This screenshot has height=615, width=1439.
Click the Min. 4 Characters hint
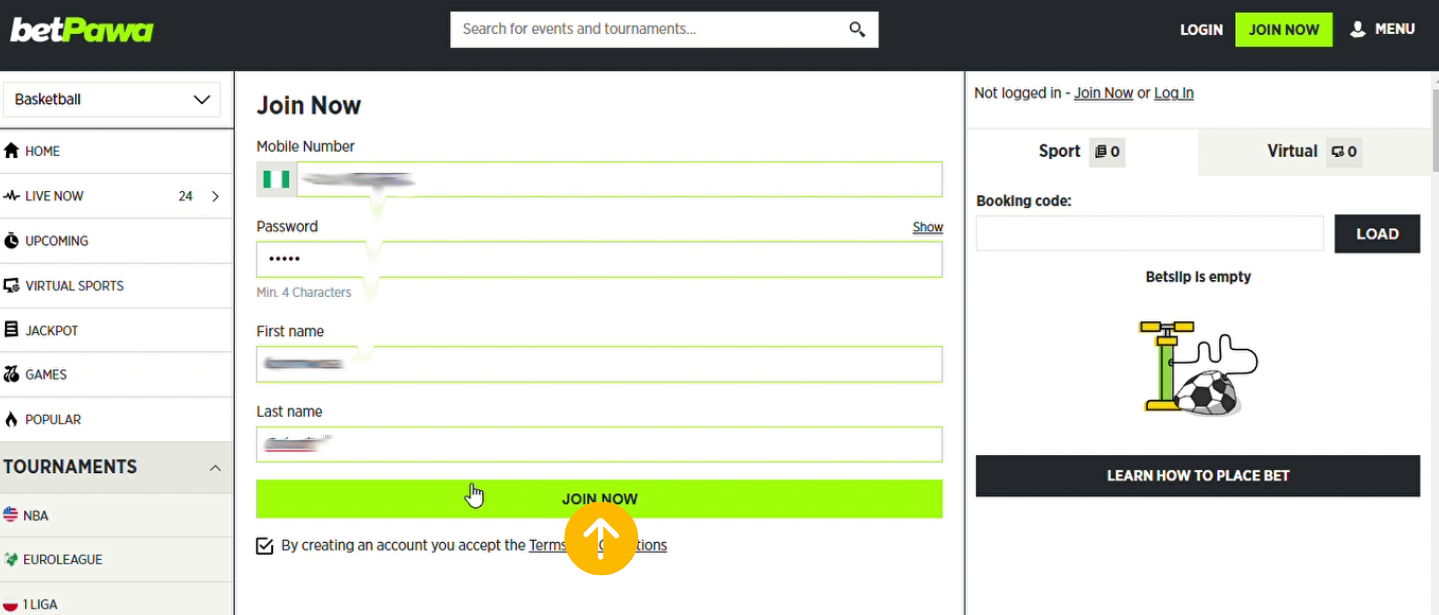304,293
